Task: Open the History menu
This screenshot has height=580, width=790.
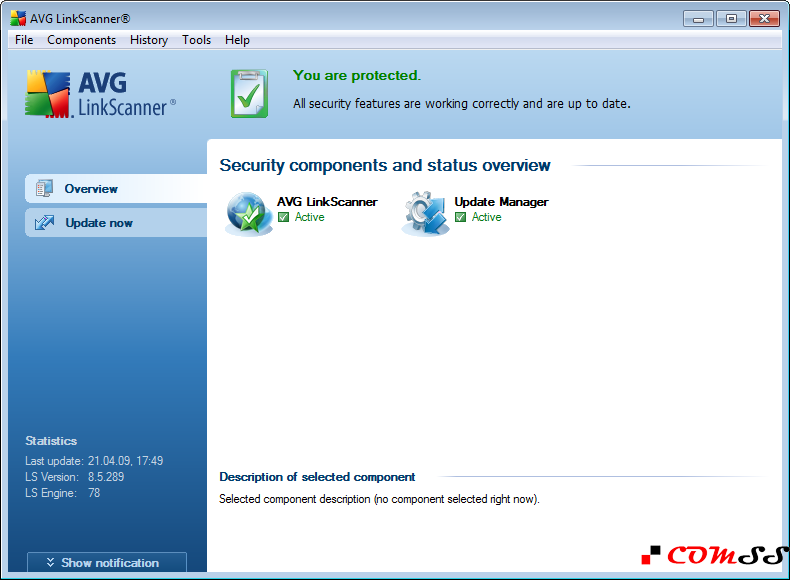Action: click(149, 40)
